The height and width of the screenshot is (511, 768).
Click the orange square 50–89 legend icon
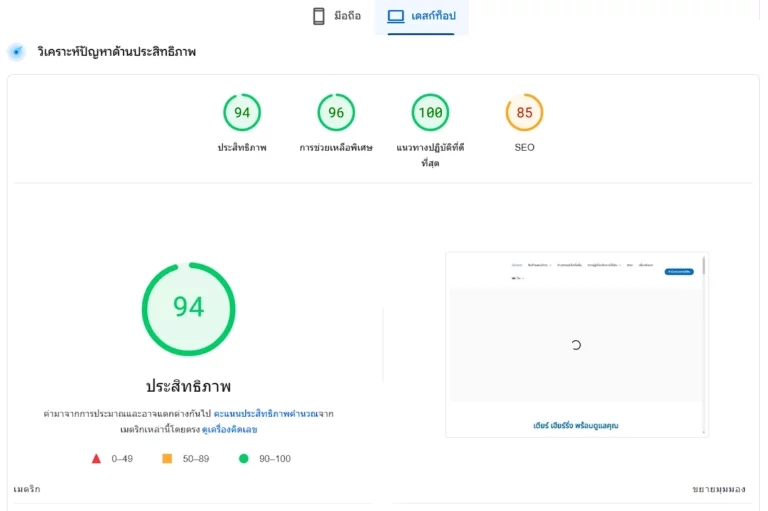(167, 459)
